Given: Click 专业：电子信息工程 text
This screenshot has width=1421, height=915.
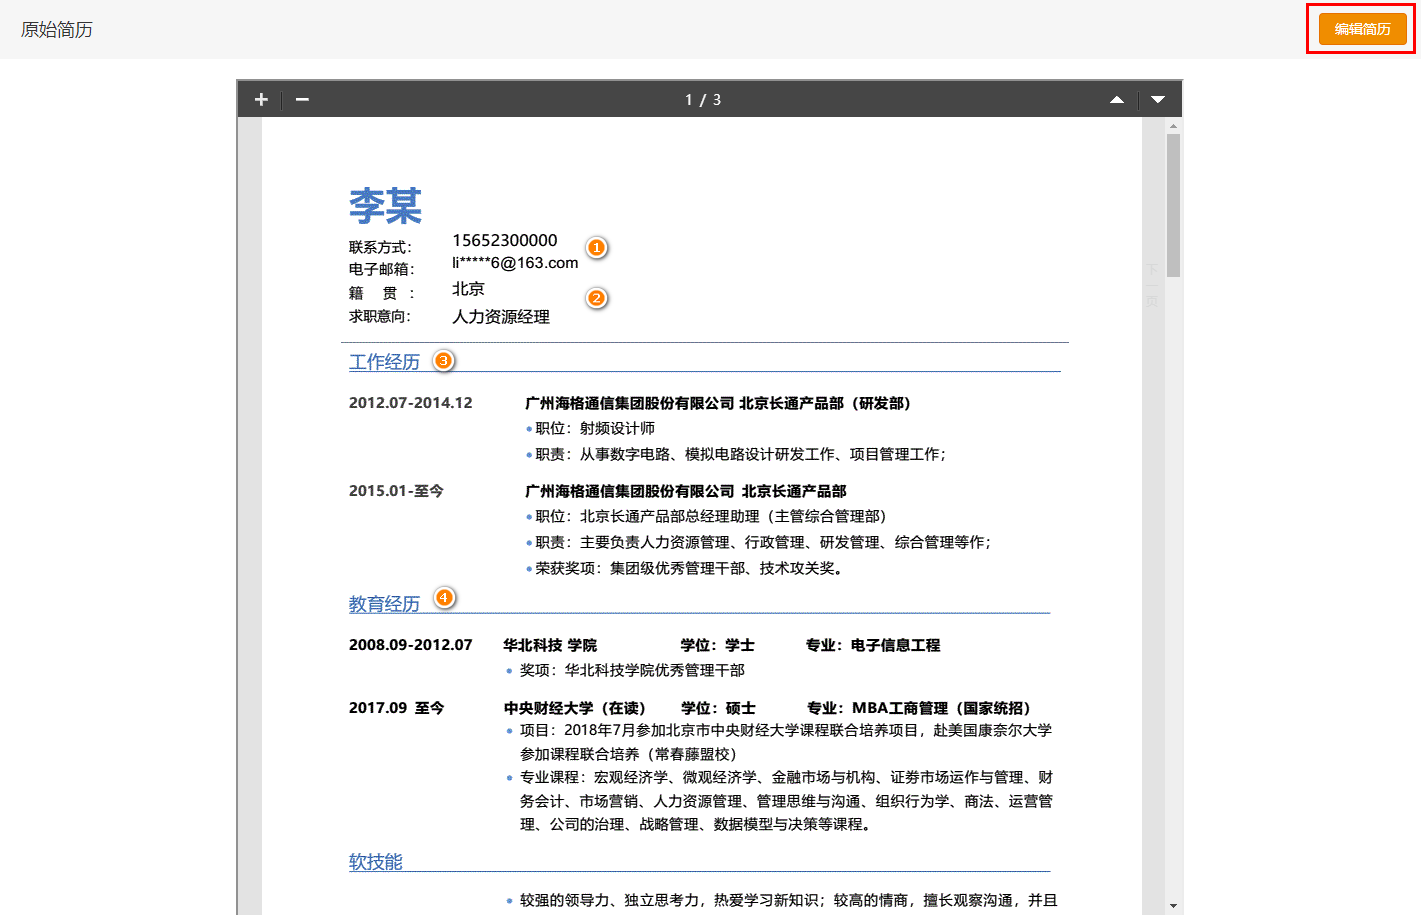Looking at the screenshot, I should (x=873, y=645).
